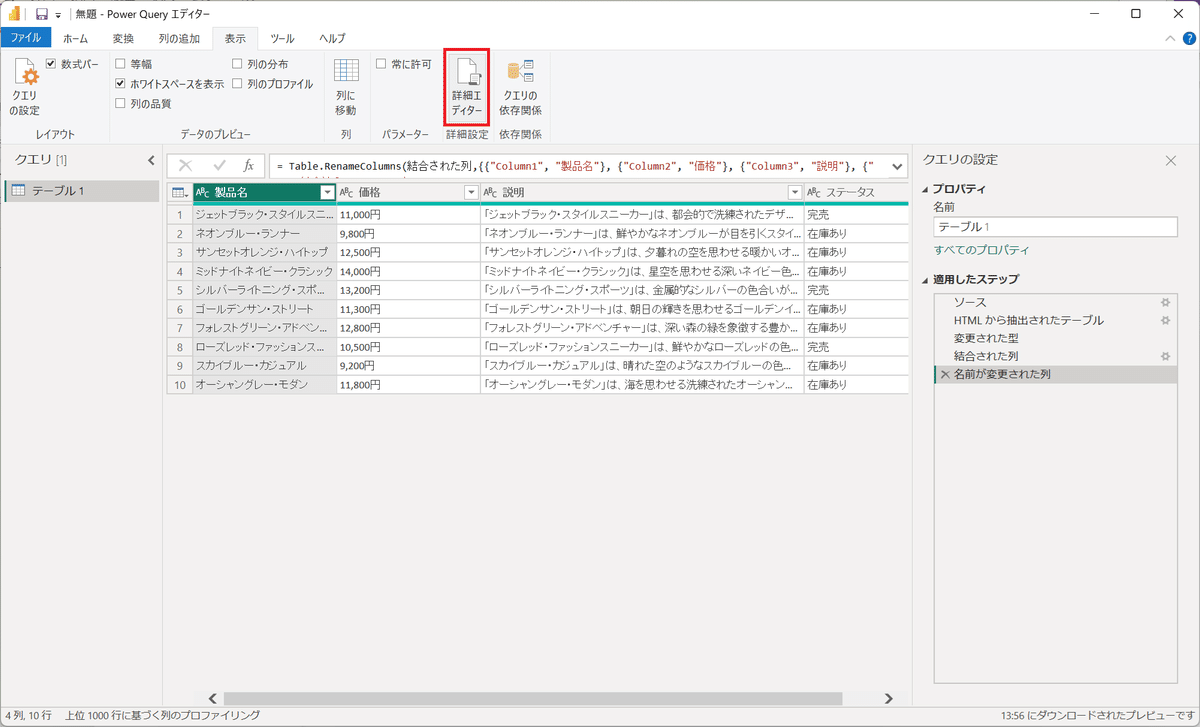Open the 説明 column filter dropdown

pyautogui.click(x=794, y=193)
